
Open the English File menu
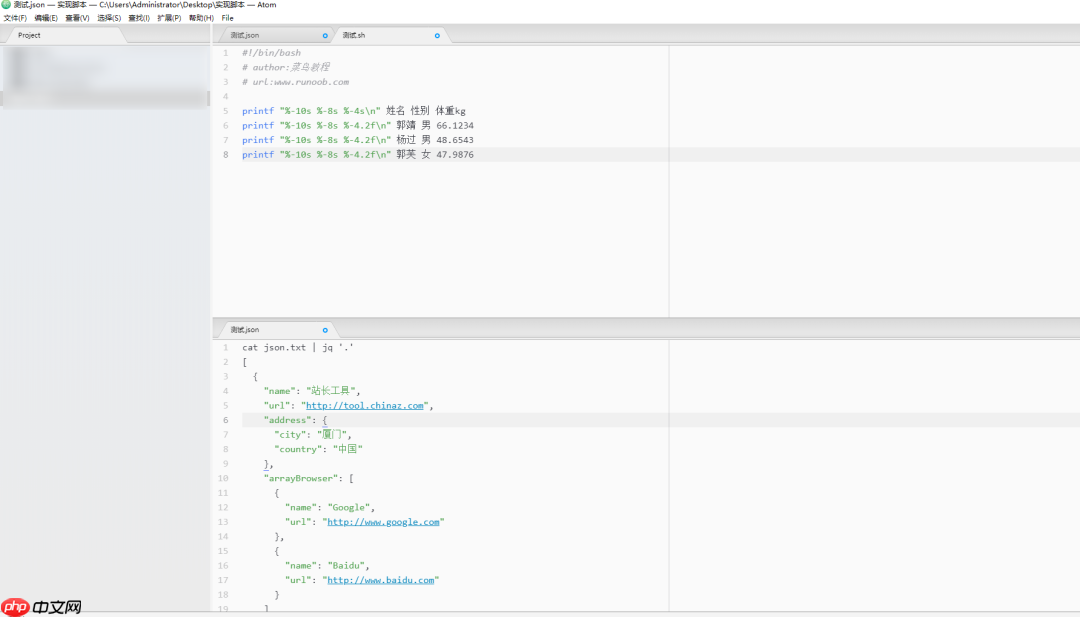click(x=227, y=18)
